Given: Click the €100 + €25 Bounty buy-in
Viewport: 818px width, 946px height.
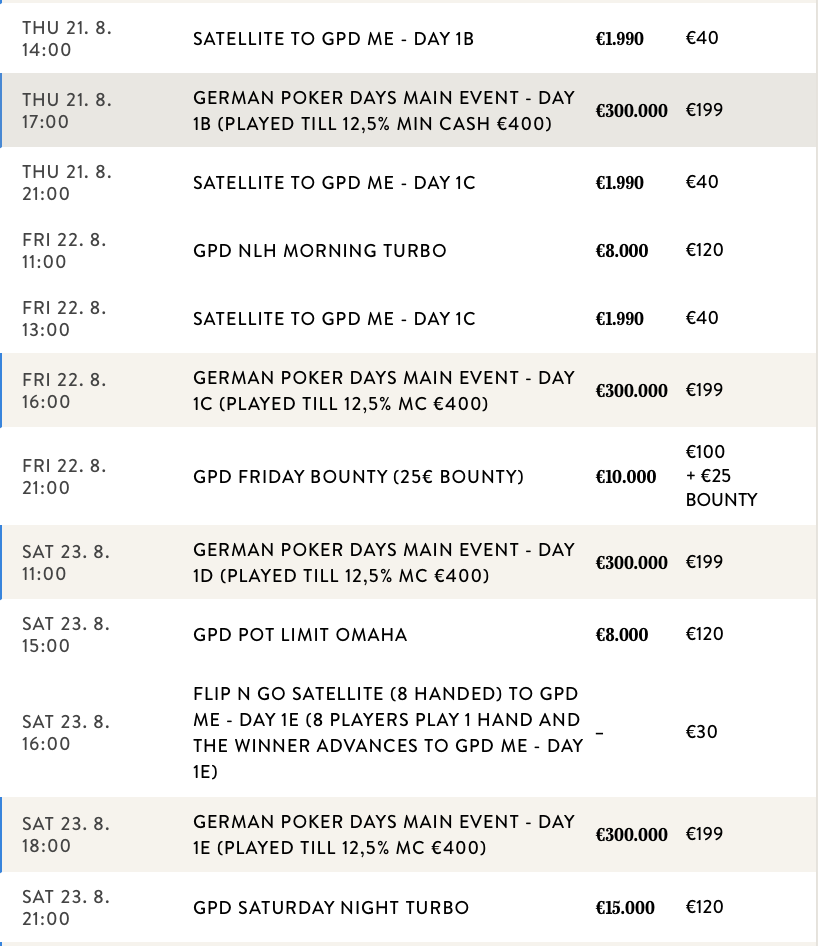Looking at the screenshot, I should click(720, 476).
